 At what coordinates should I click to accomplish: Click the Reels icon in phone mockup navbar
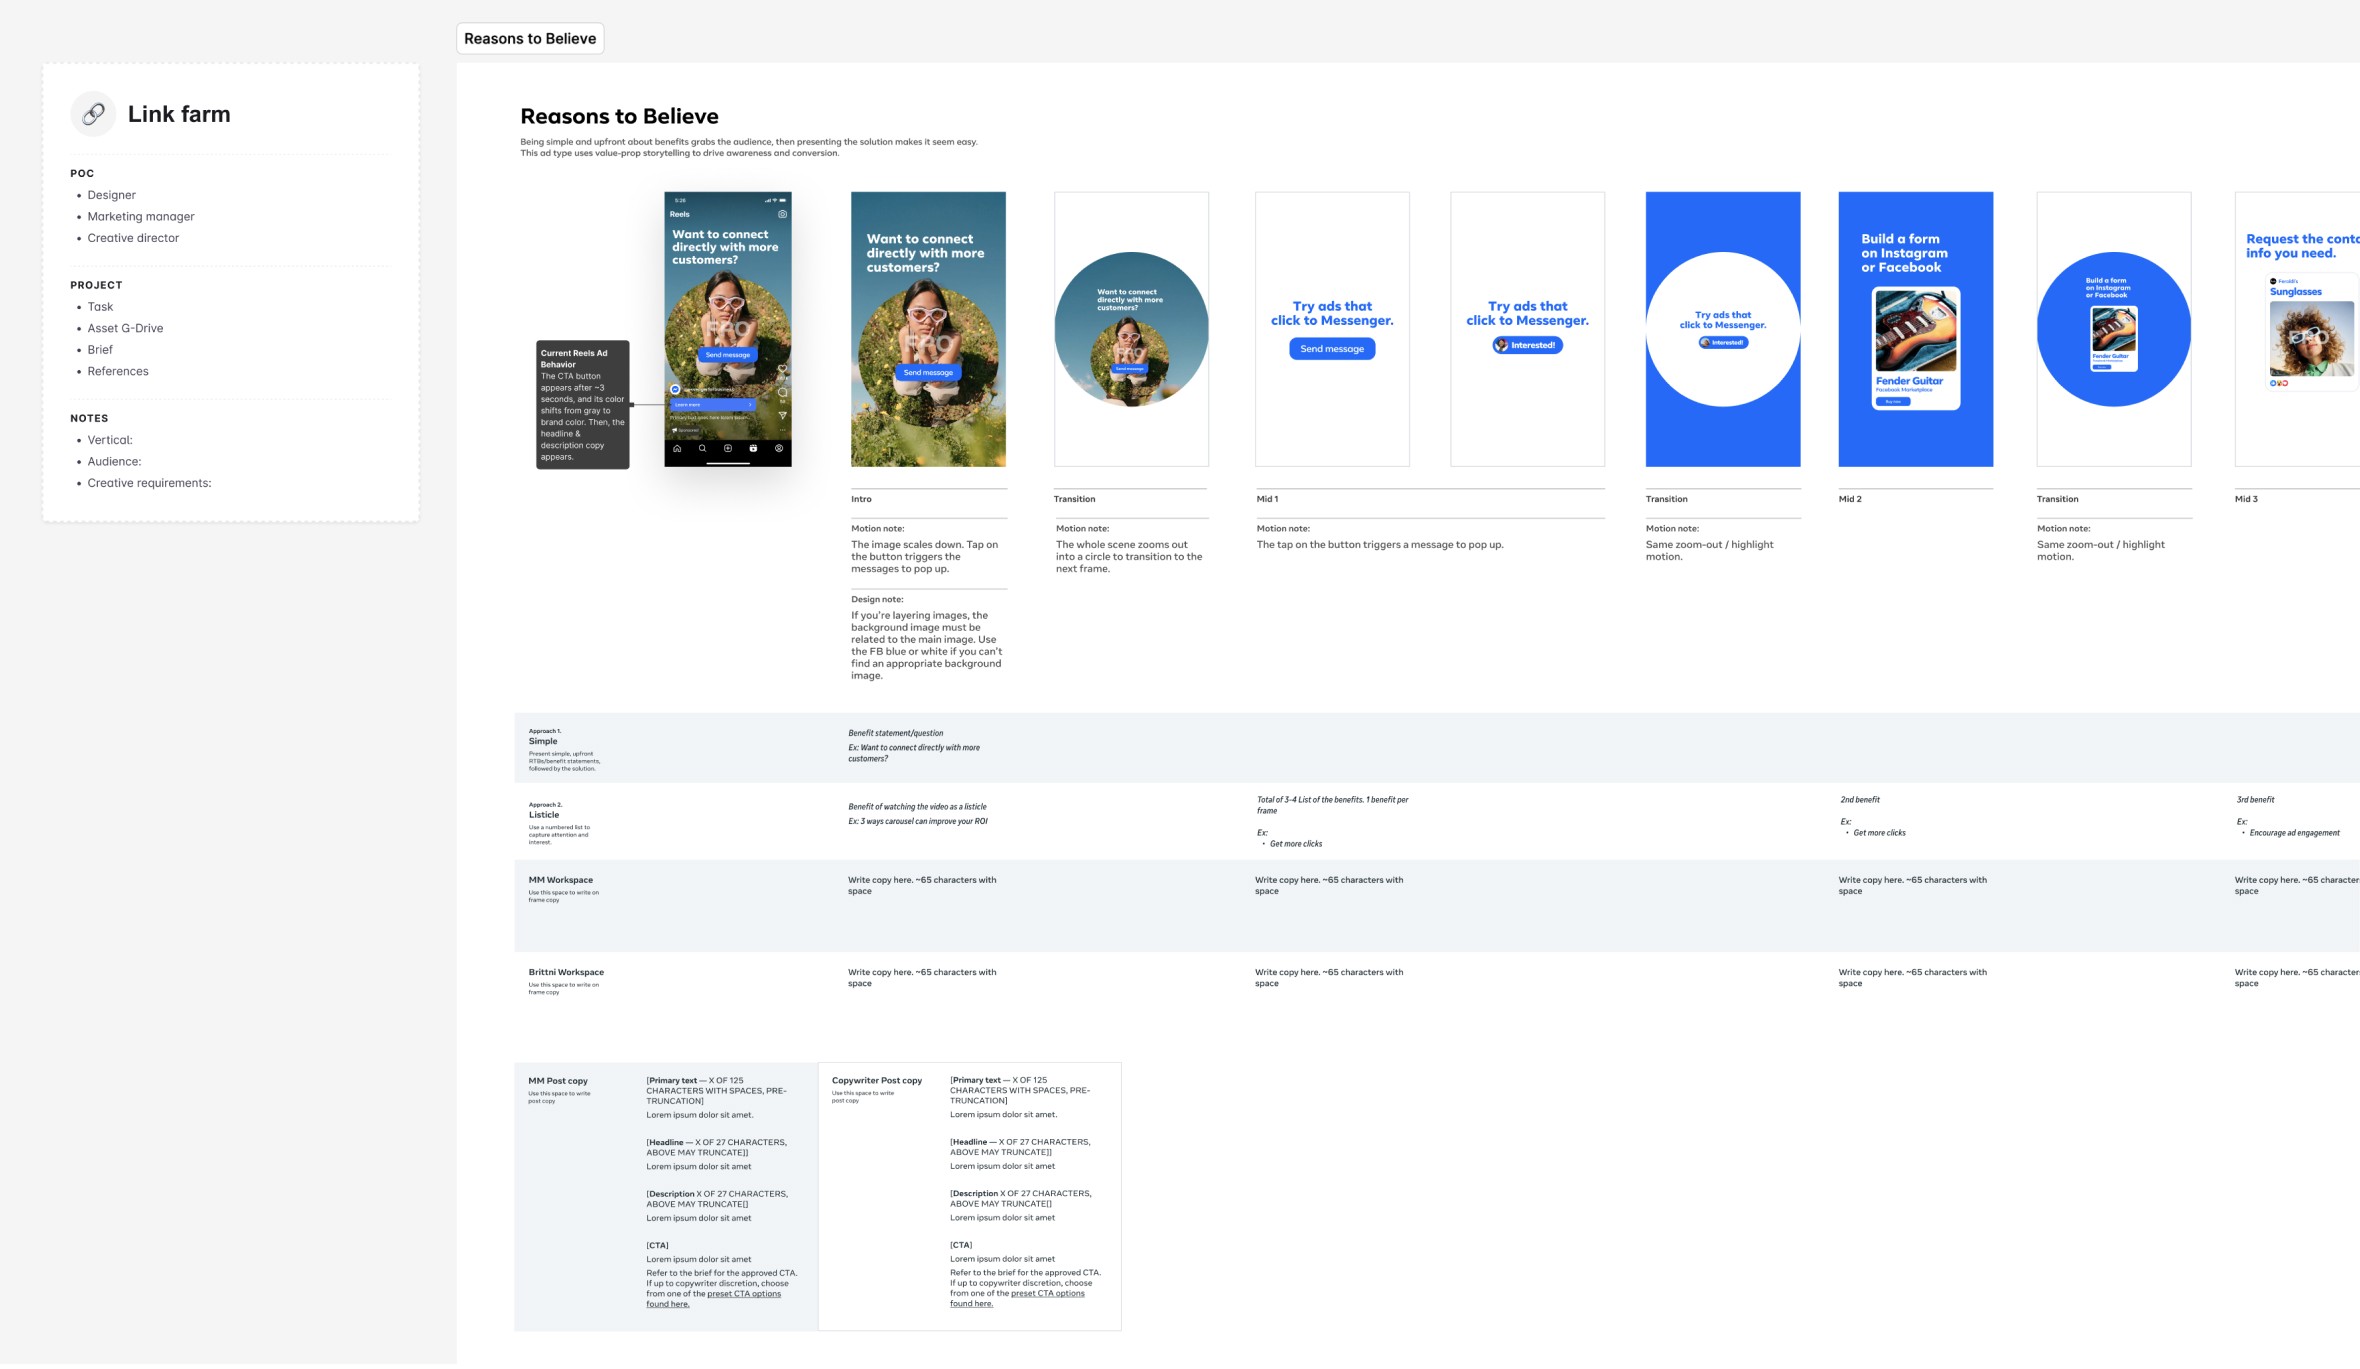point(753,448)
